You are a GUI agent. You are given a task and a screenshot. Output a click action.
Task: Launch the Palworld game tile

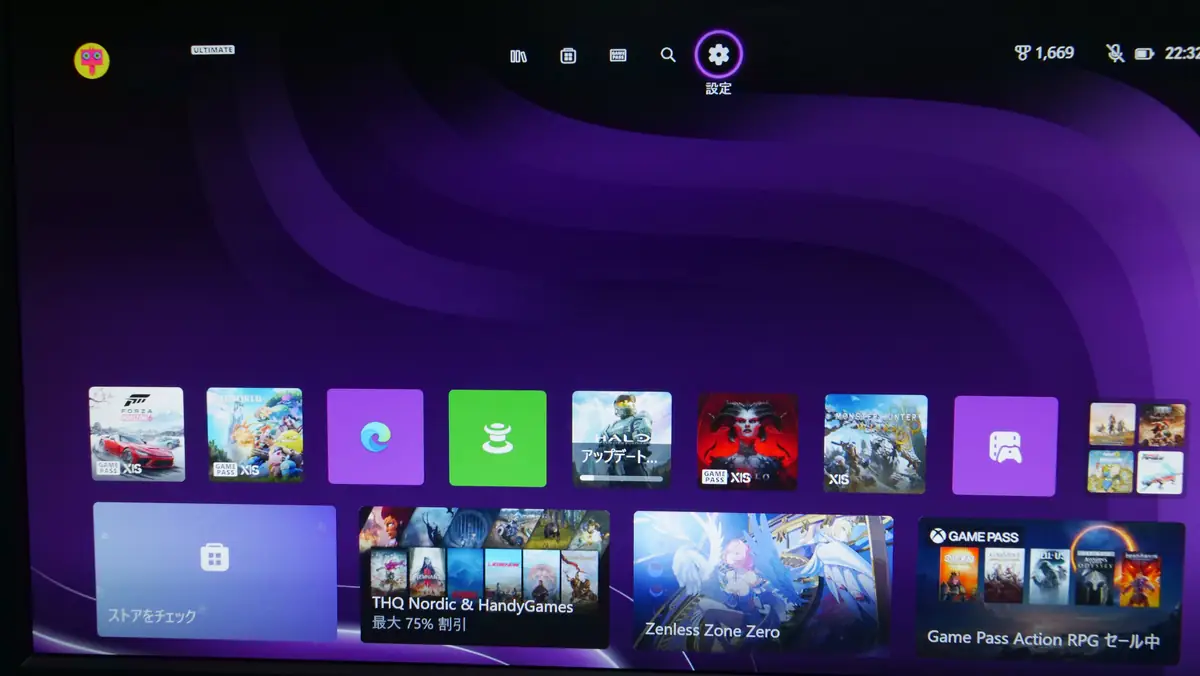click(x=254, y=435)
